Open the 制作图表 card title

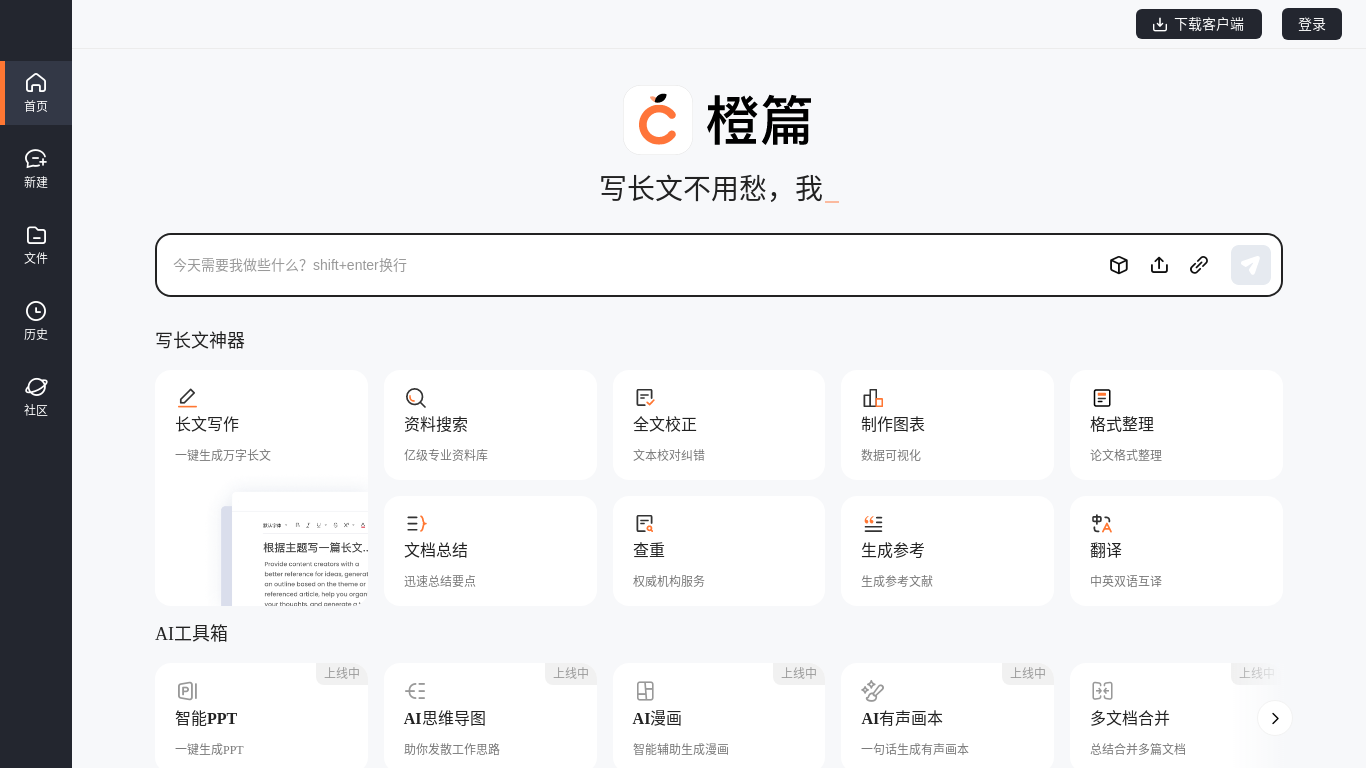coord(893,424)
